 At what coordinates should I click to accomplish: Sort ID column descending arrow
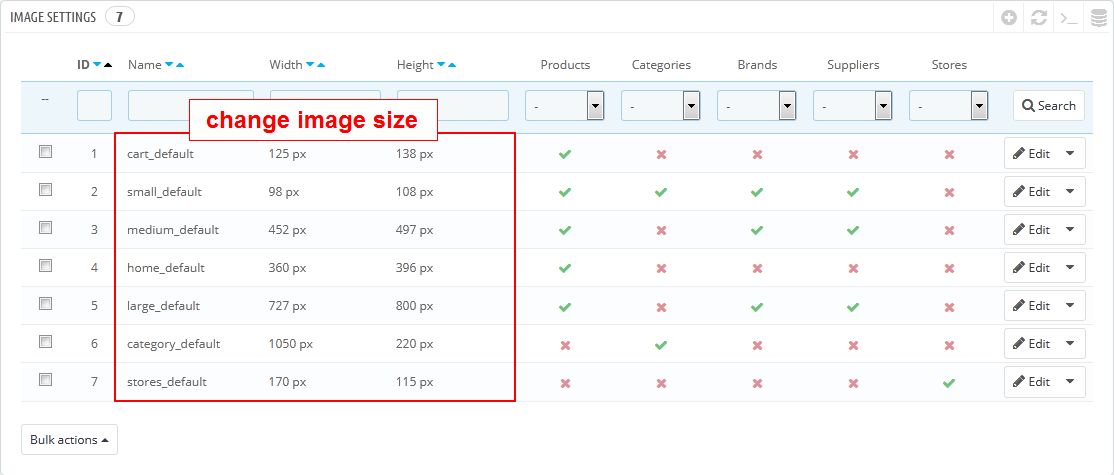click(97, 65)
